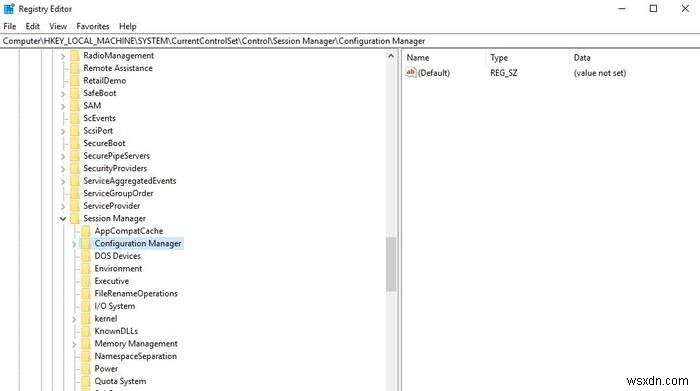This screenshot has width=700, height=391.
Task: Select the Quota System key label
Action: point(120,381)
